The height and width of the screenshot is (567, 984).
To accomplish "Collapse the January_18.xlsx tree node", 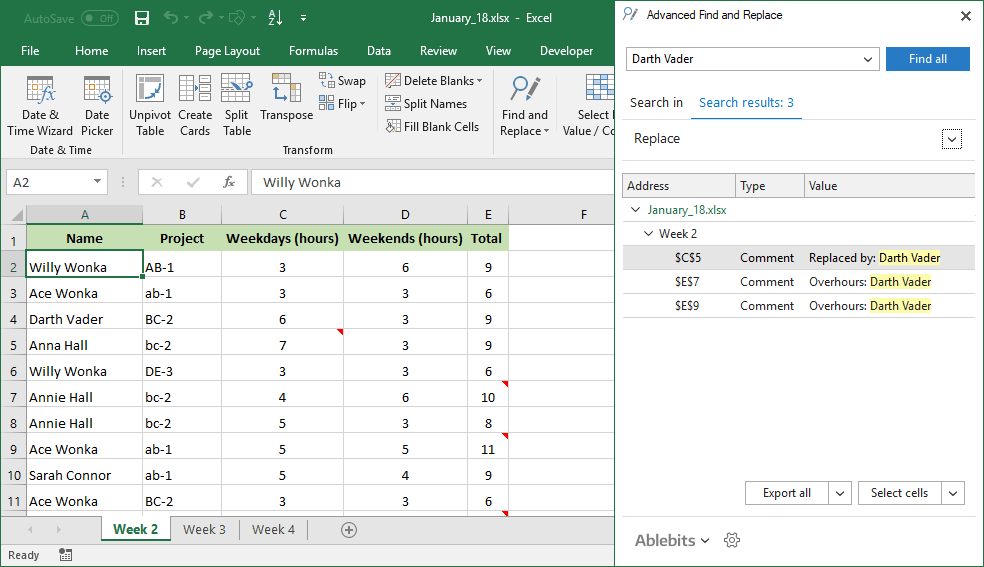I will [x=636, y=209].
